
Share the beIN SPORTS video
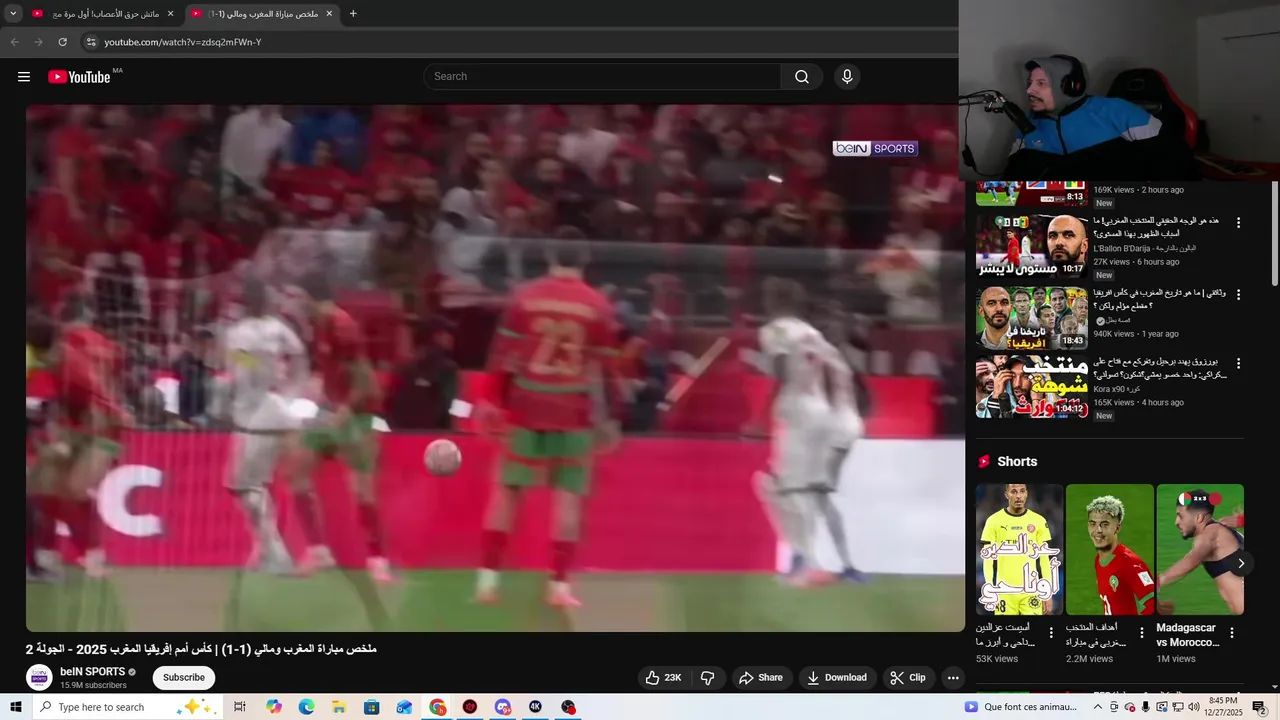761,678
